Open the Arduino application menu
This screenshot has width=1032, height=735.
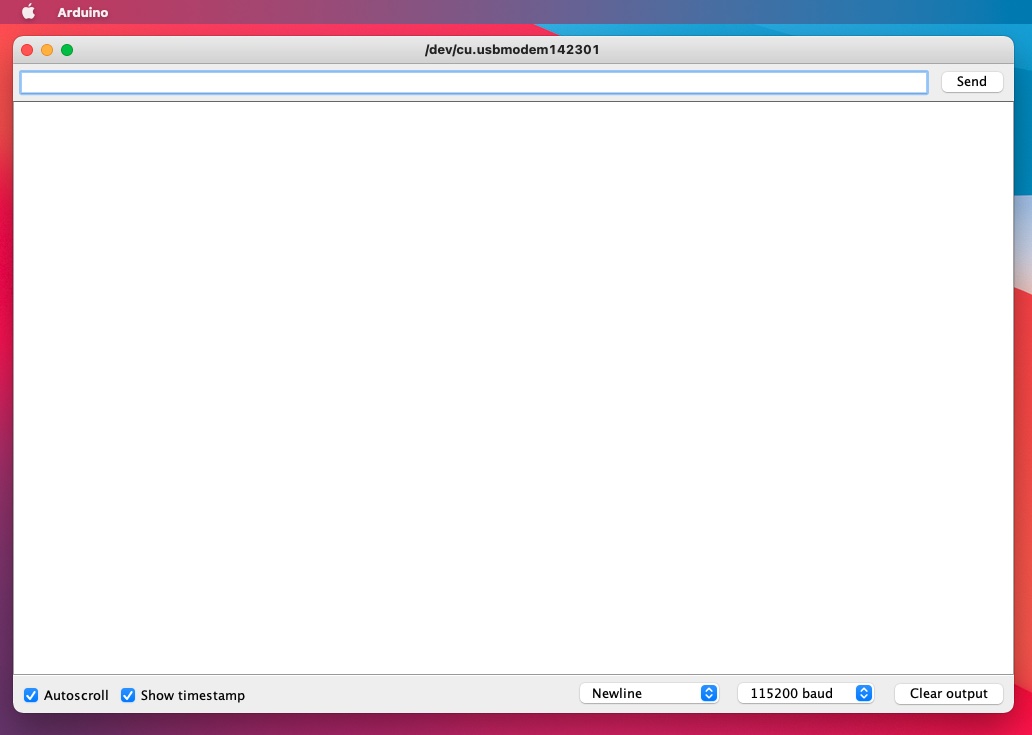click(x=82, y=12)
